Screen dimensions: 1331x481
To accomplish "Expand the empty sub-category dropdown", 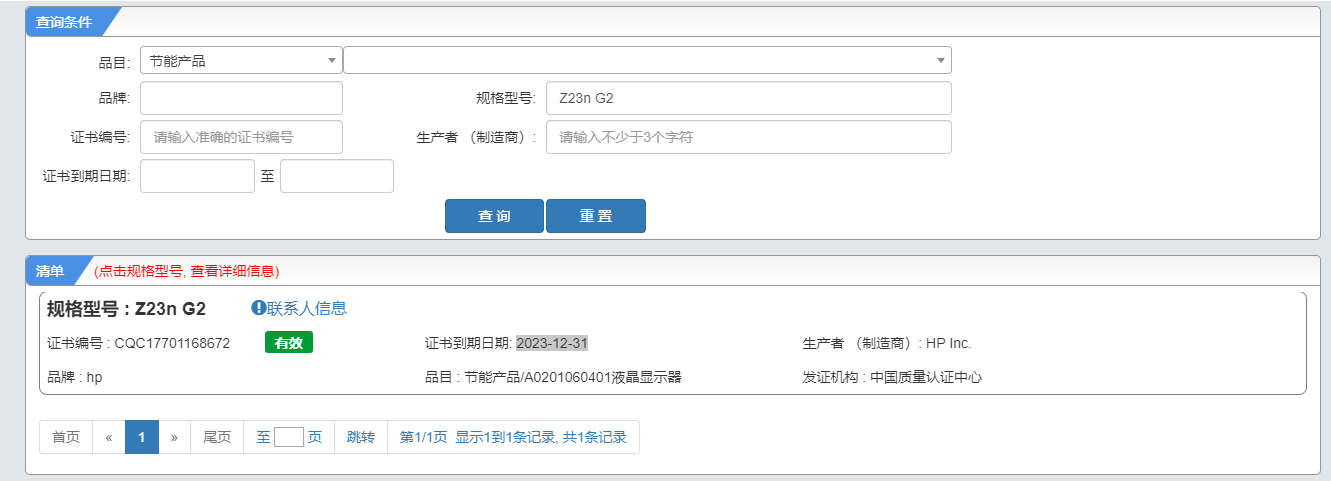I will [x=647, y=60].
